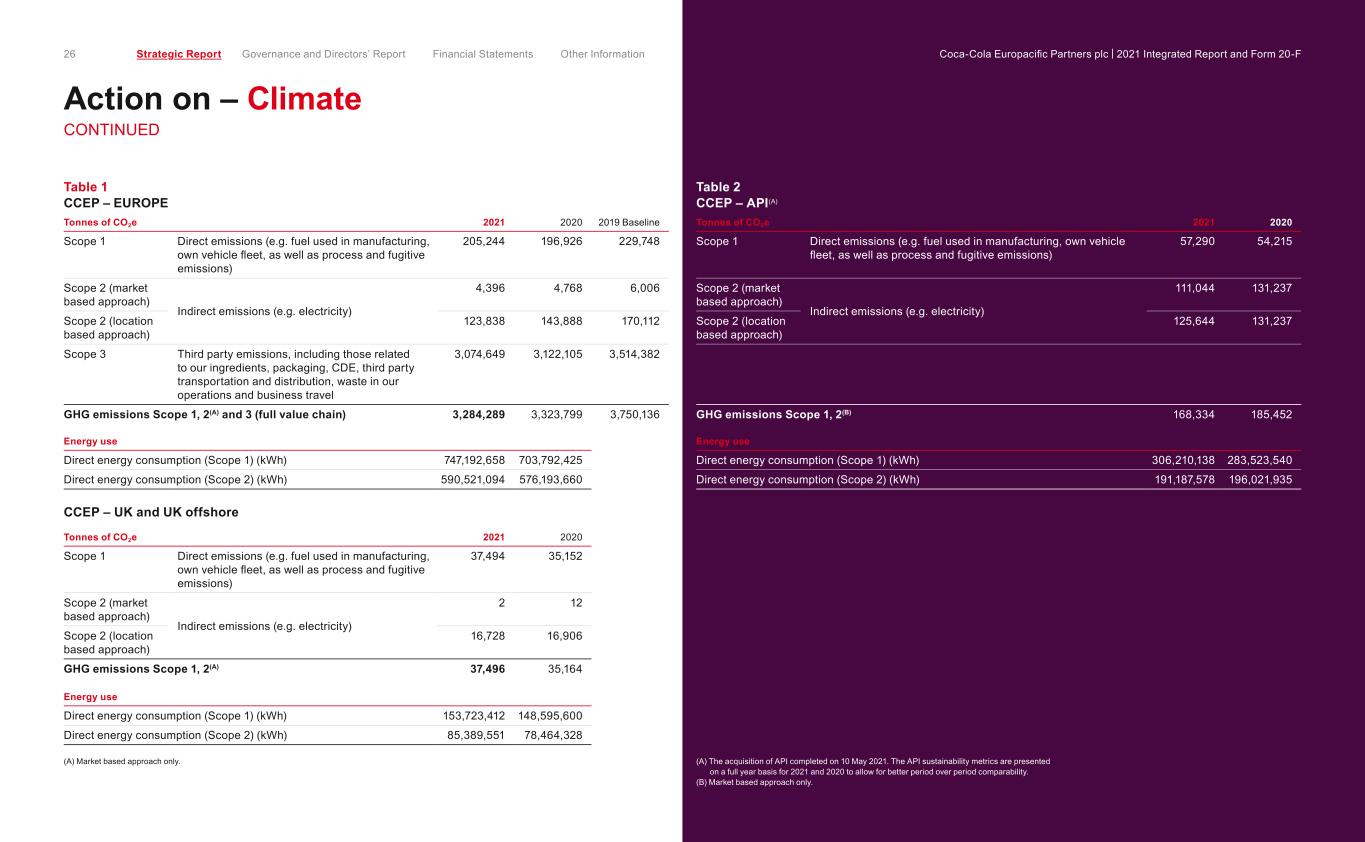This screenshot has height=842, width=1365.
Task: Select the Table 2 title
Action: (x=718, y=186)
